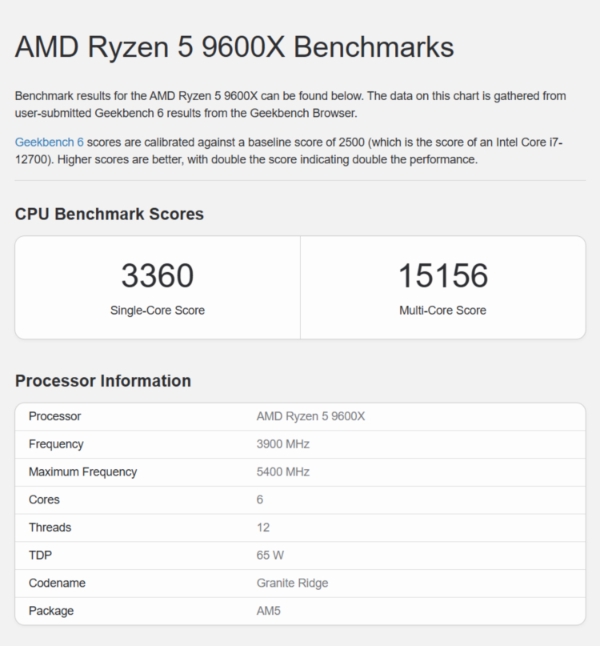600x646 pixels.
Task: Select the 5400 MHz value
Action: pos(283,472)
